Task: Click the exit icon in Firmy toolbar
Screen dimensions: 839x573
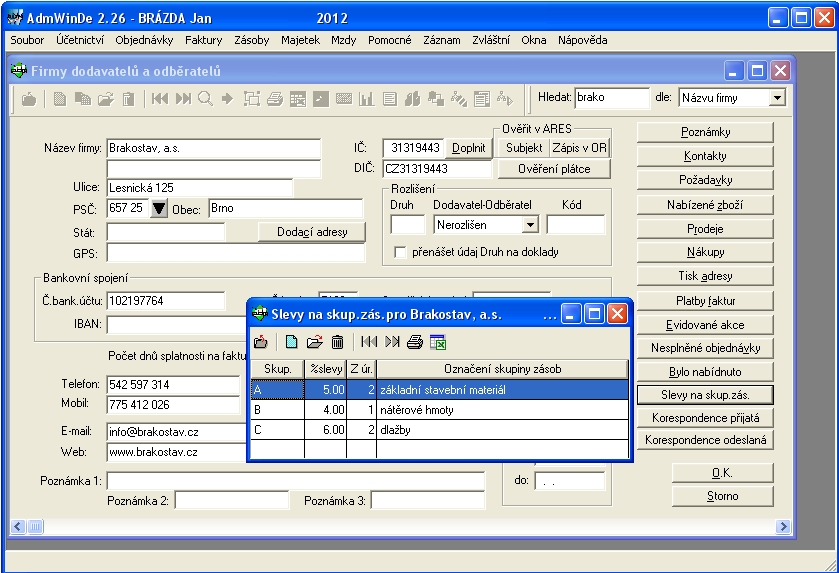Action: [x=29, y=99]
